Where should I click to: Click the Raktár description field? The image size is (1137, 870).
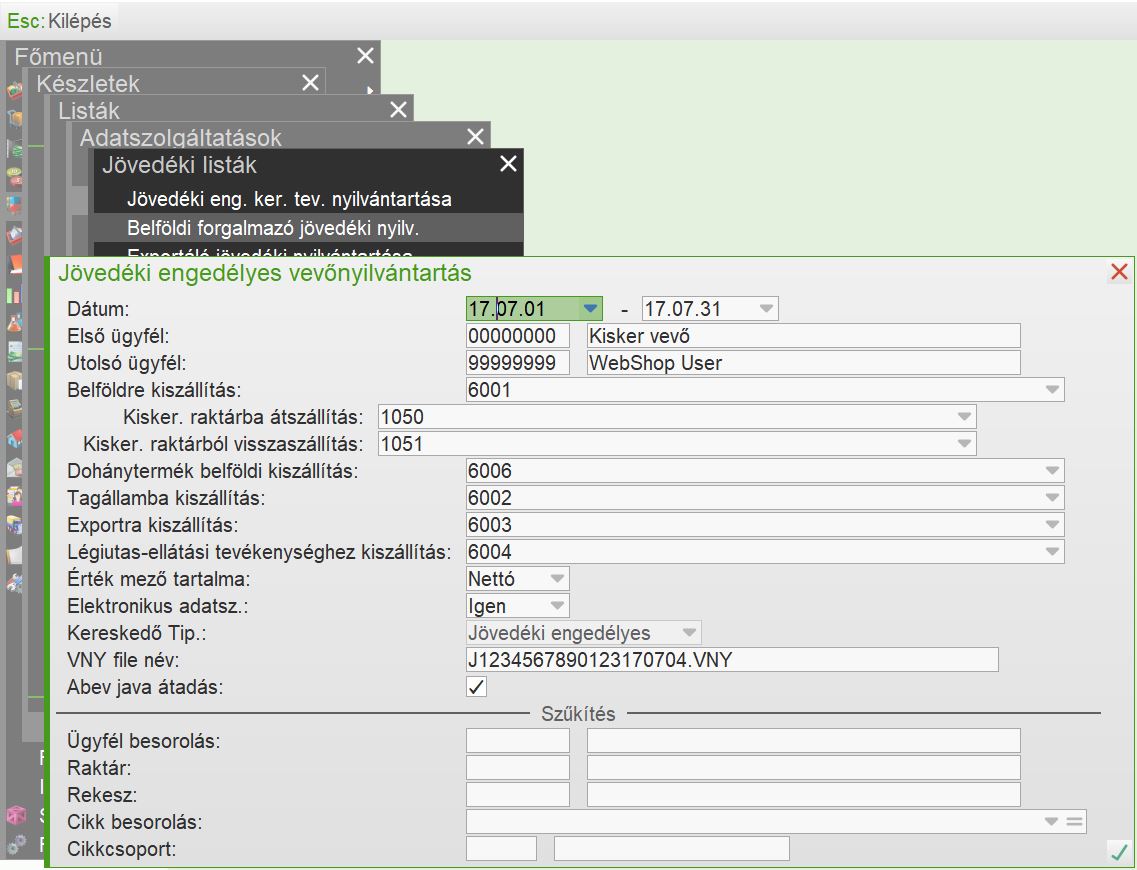point(803,768)
